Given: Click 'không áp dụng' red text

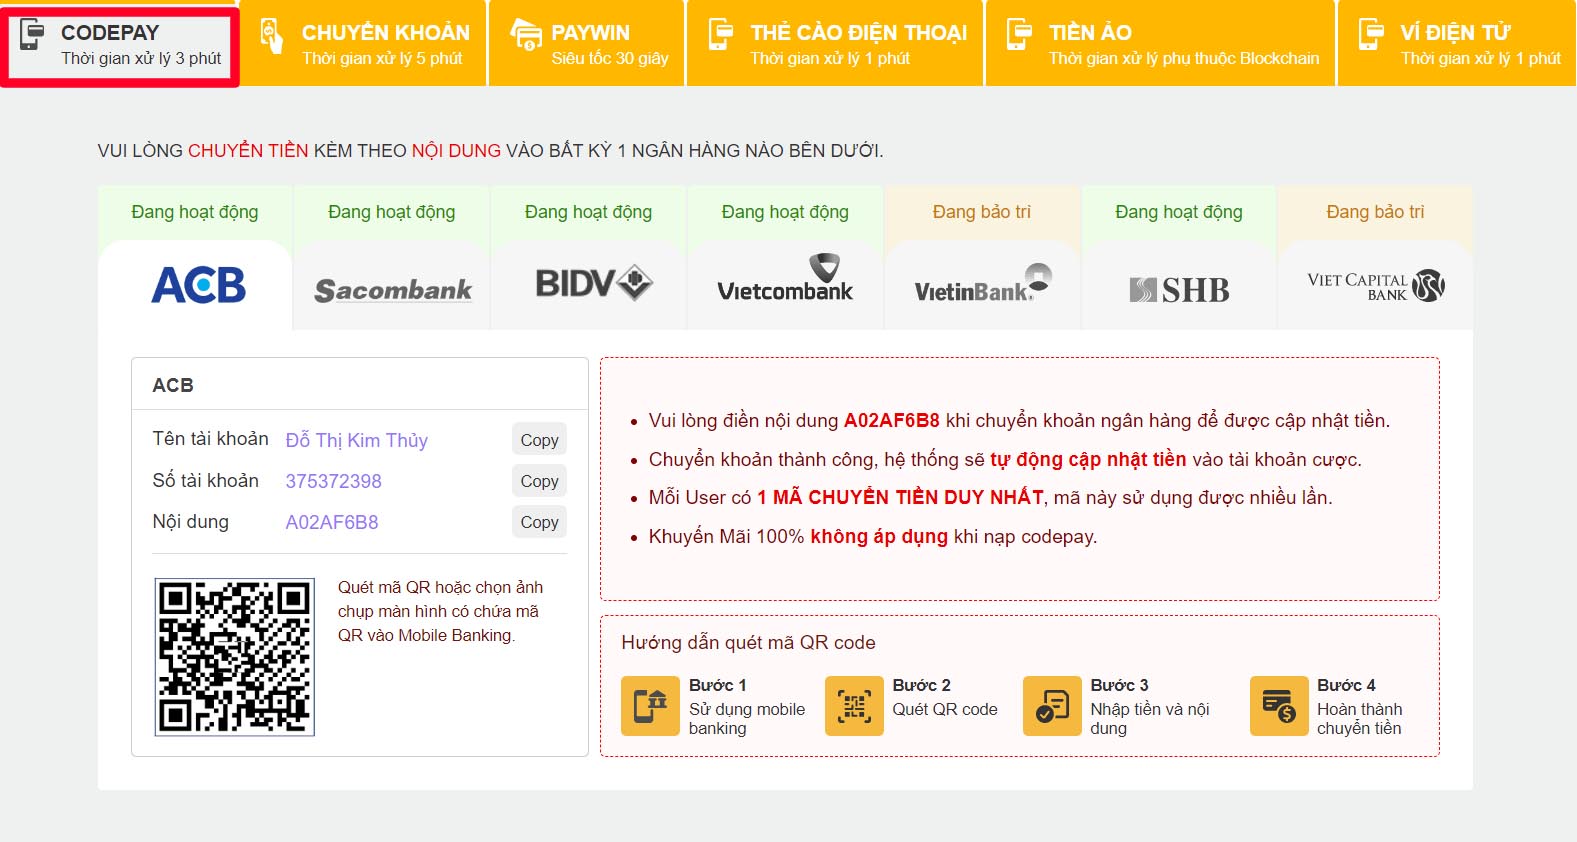Looking at the screenshot, I should tap(879, 536).
